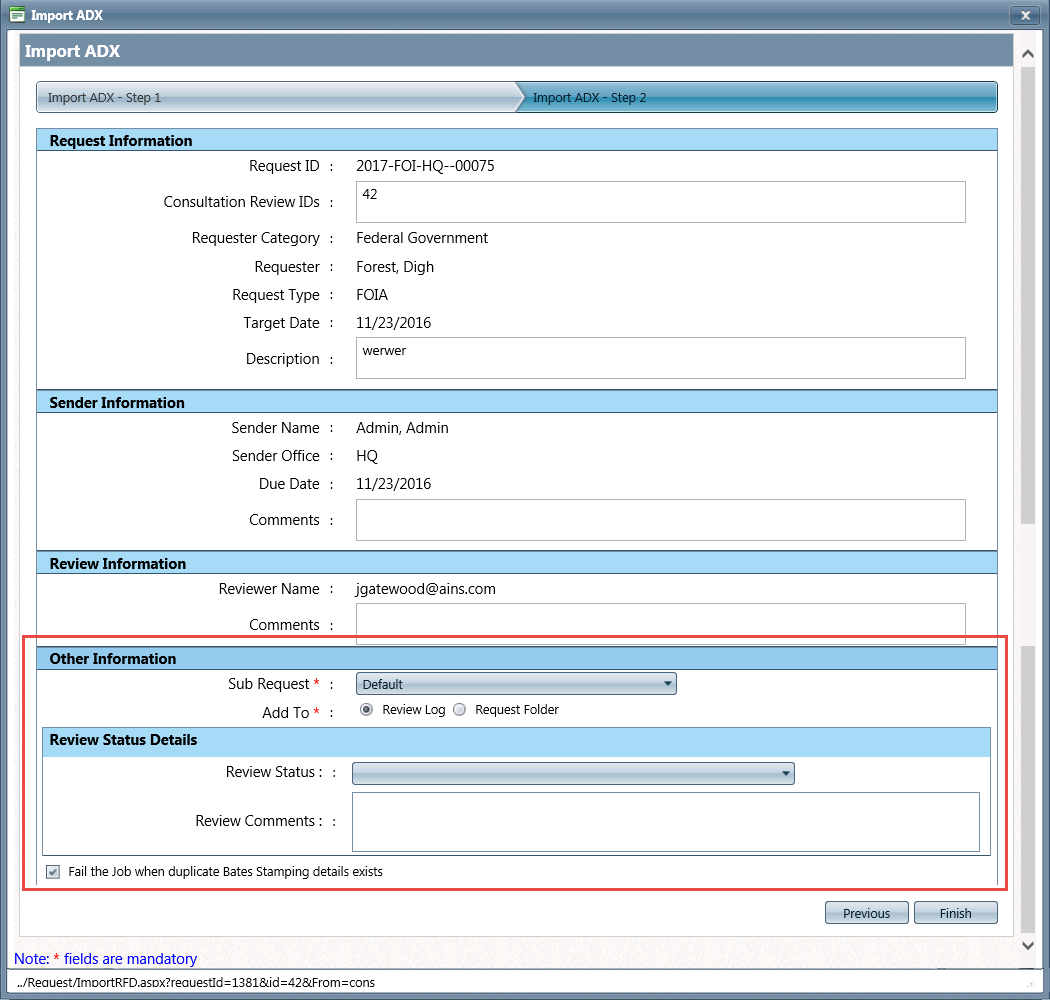Click the Requester Category value Federal Government

point(422,238)
